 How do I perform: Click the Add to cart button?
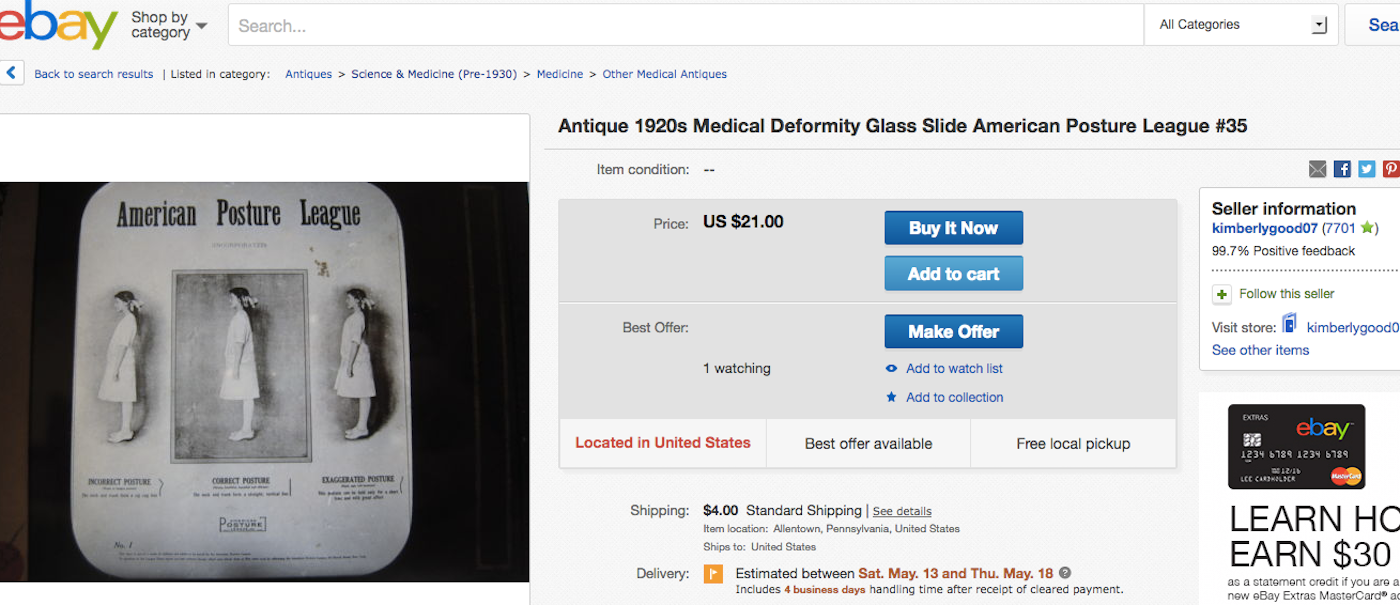(953, 274)
